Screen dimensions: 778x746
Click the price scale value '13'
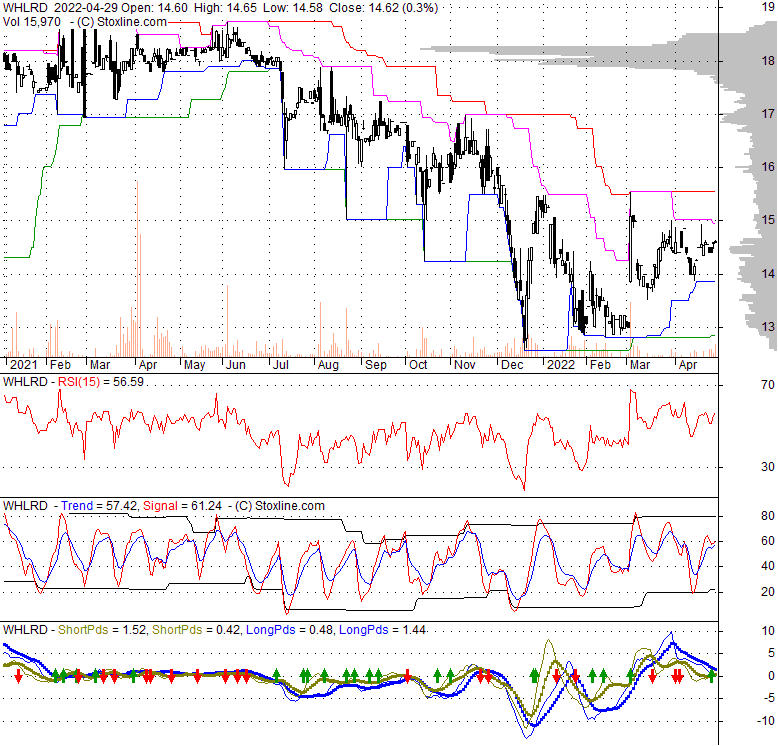coord(768,327)
